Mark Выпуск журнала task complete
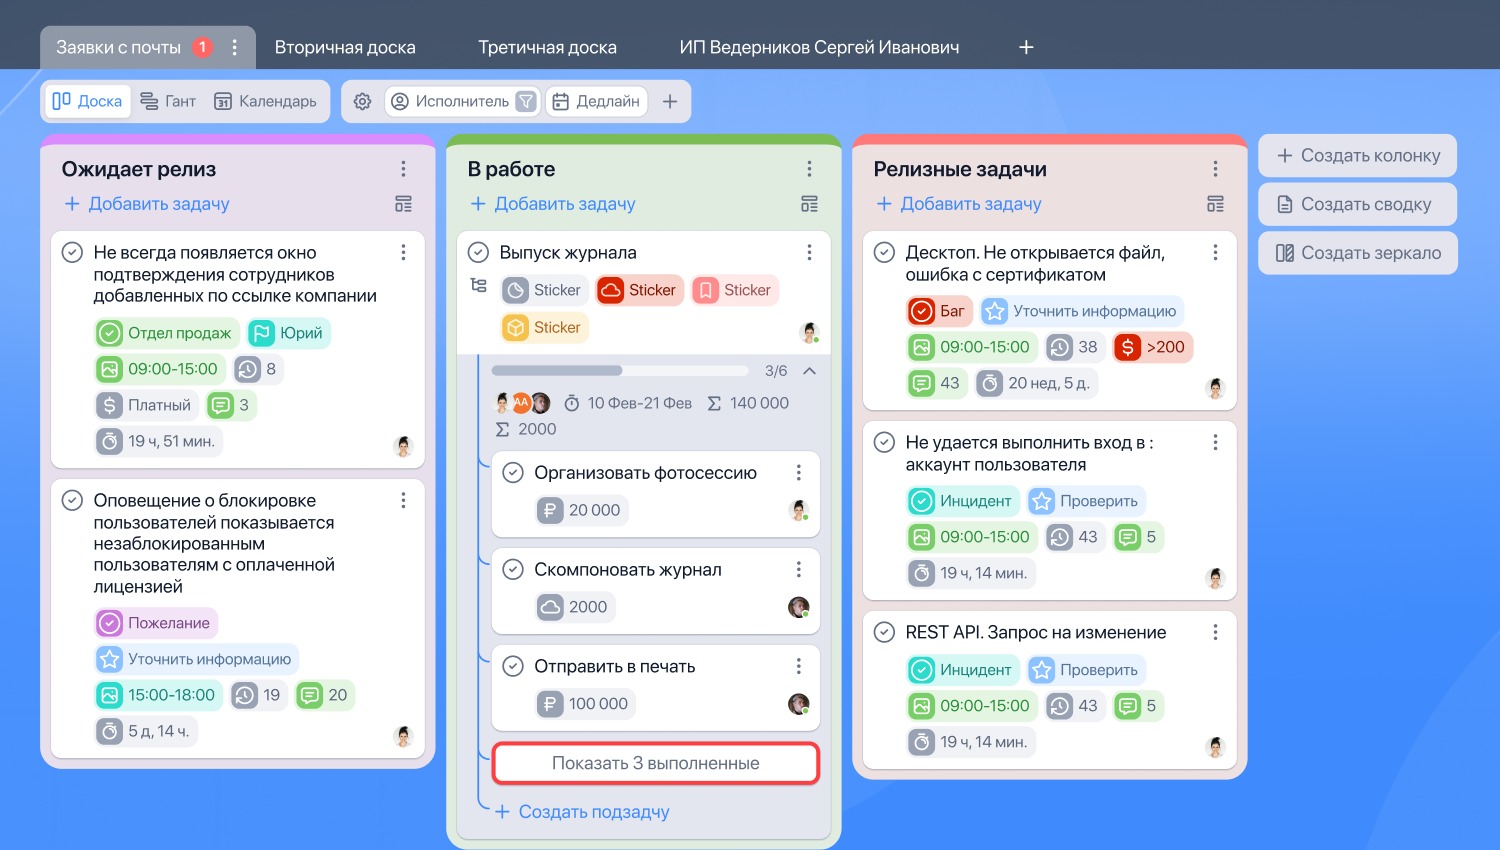This screenshot has width=1500, height=850. tap(478, 252)
